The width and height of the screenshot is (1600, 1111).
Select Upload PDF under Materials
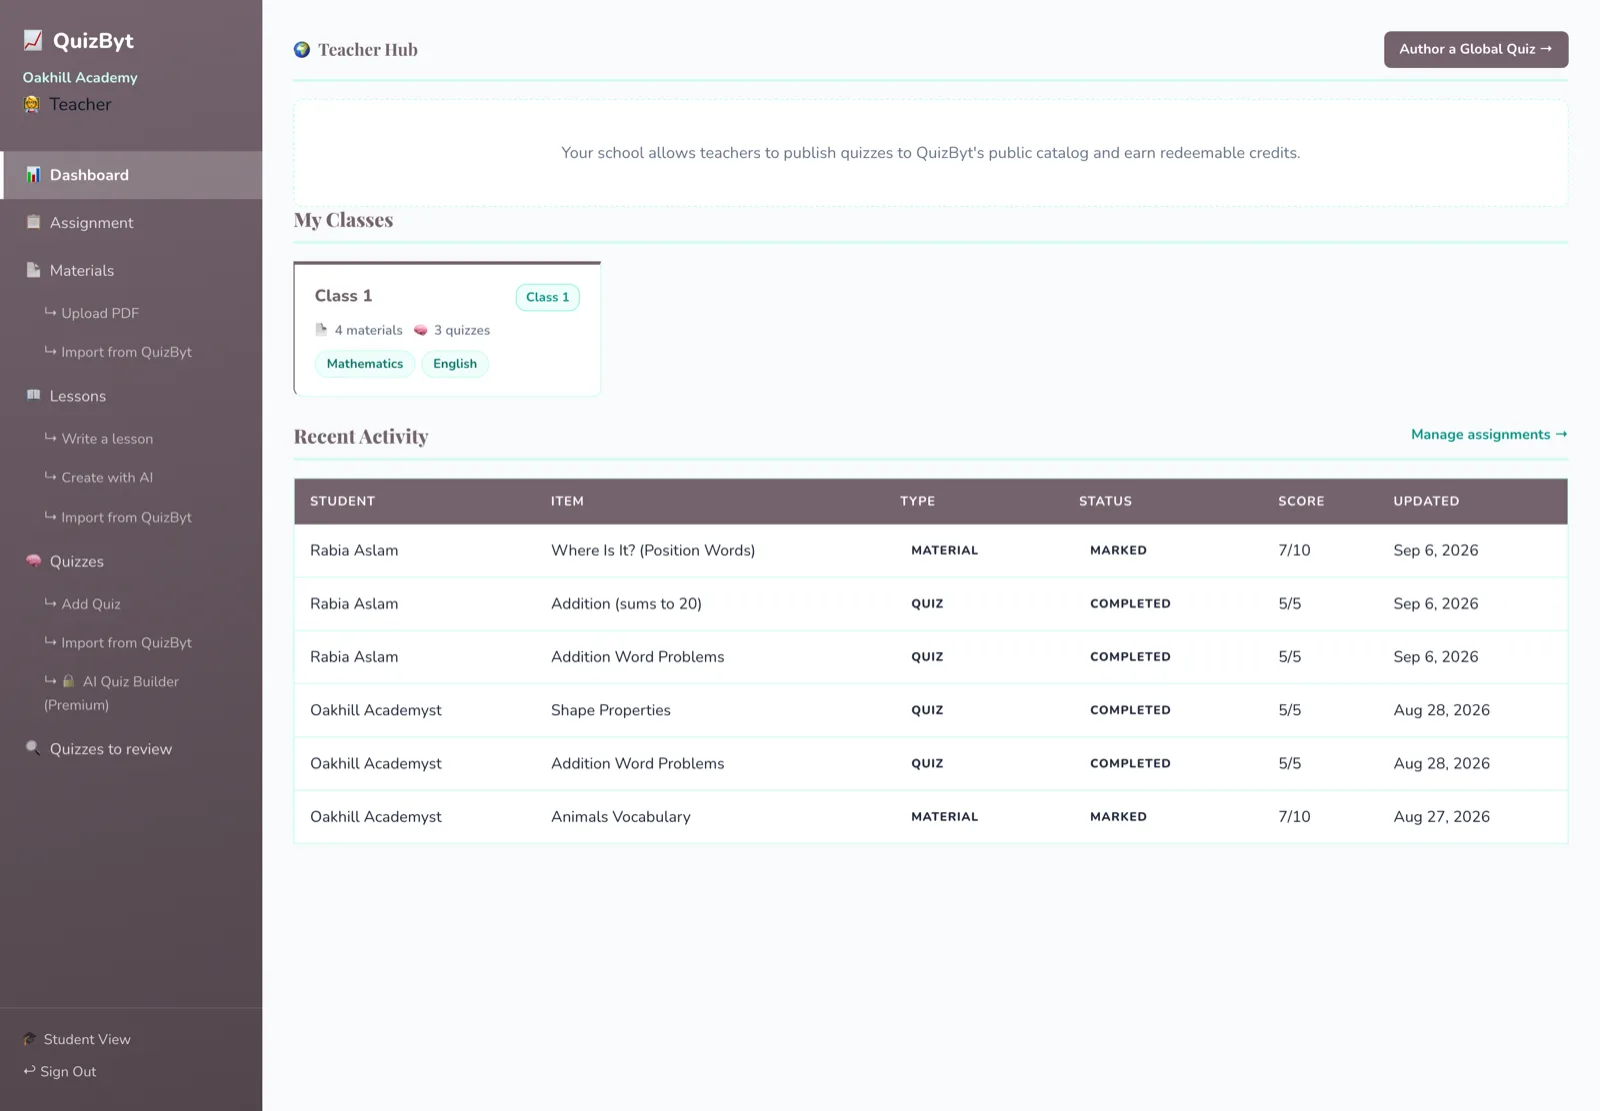click(92, 313)
